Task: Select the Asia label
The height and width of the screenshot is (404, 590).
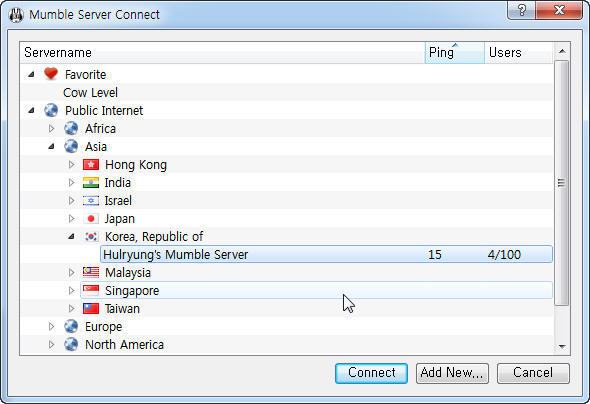Action: [96, 146]
